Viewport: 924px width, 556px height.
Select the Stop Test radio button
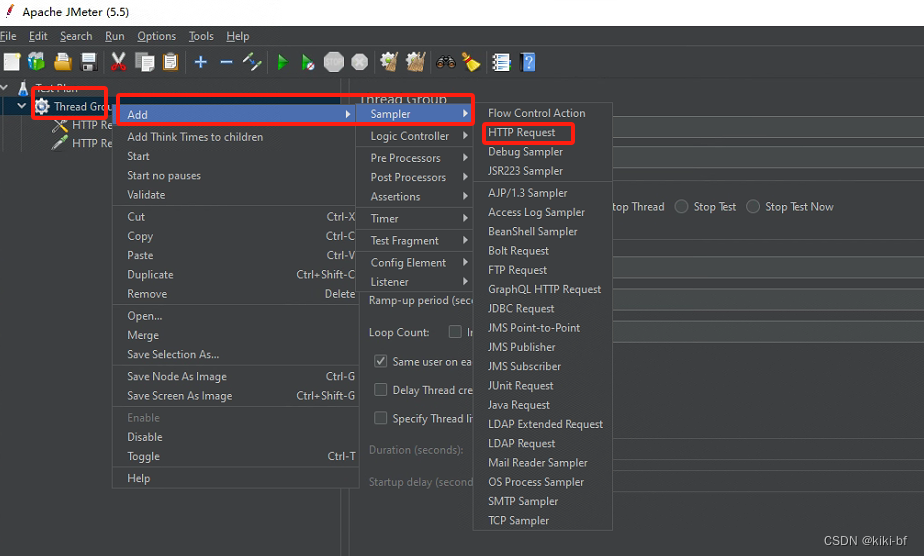(x=681, y=207)
